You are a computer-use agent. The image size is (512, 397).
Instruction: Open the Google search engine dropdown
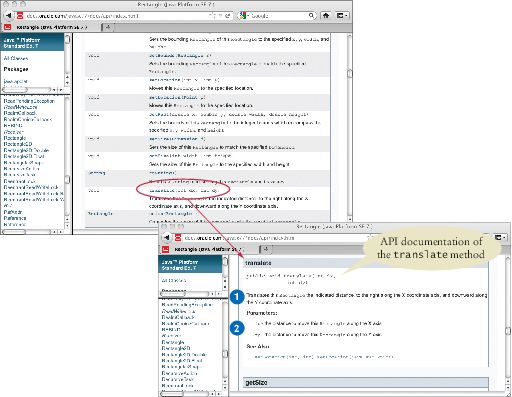pyautogui.click(x=243, y=15)
